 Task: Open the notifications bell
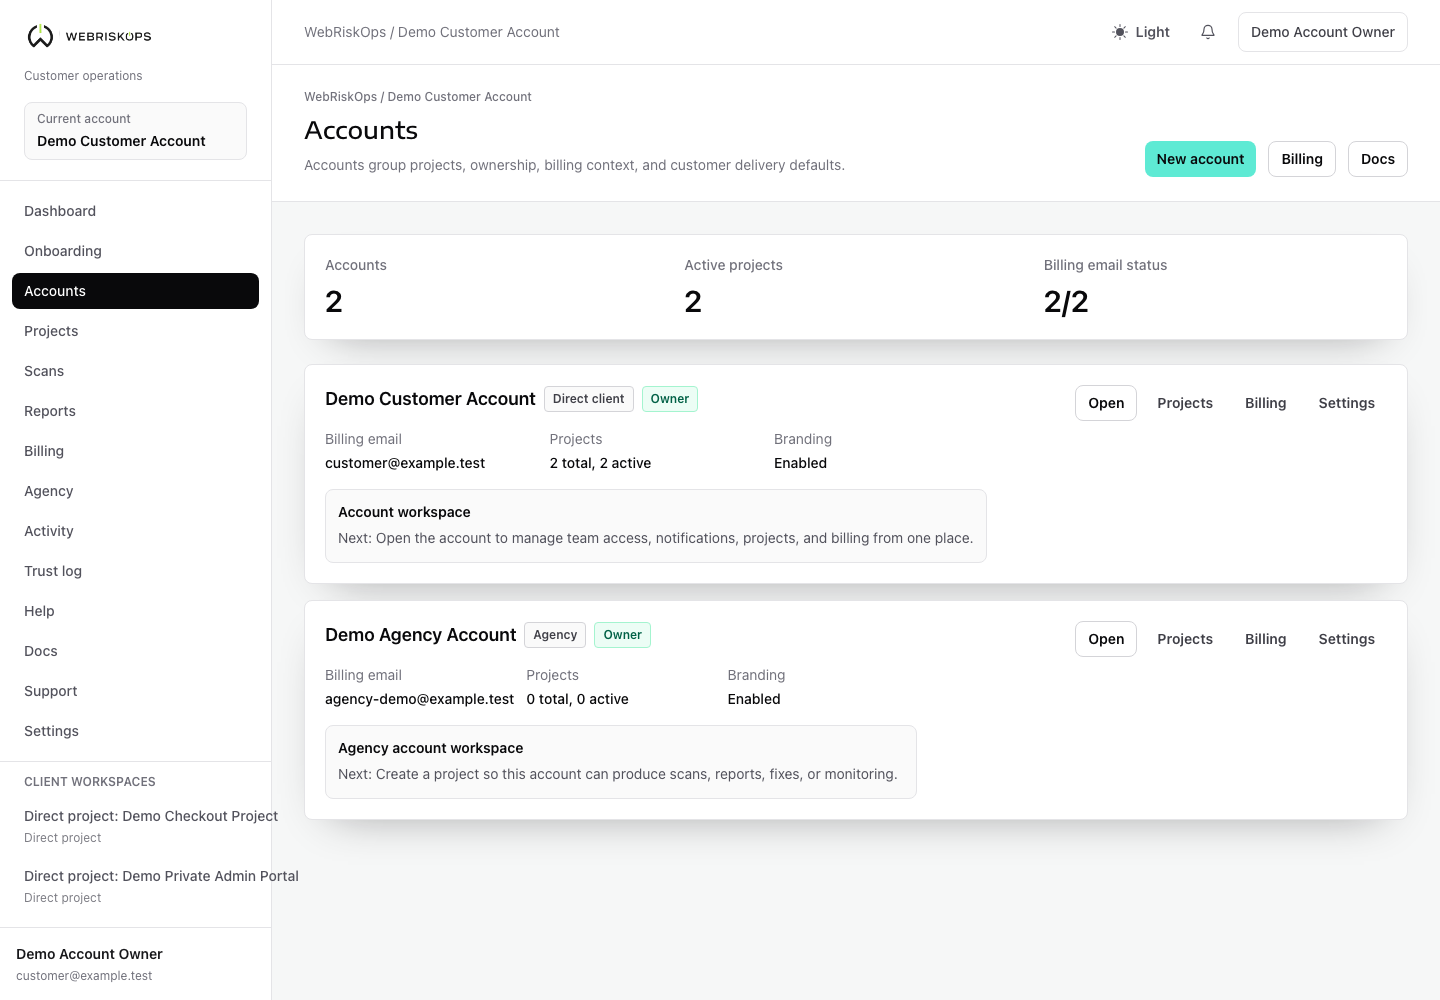(1208, 32)
